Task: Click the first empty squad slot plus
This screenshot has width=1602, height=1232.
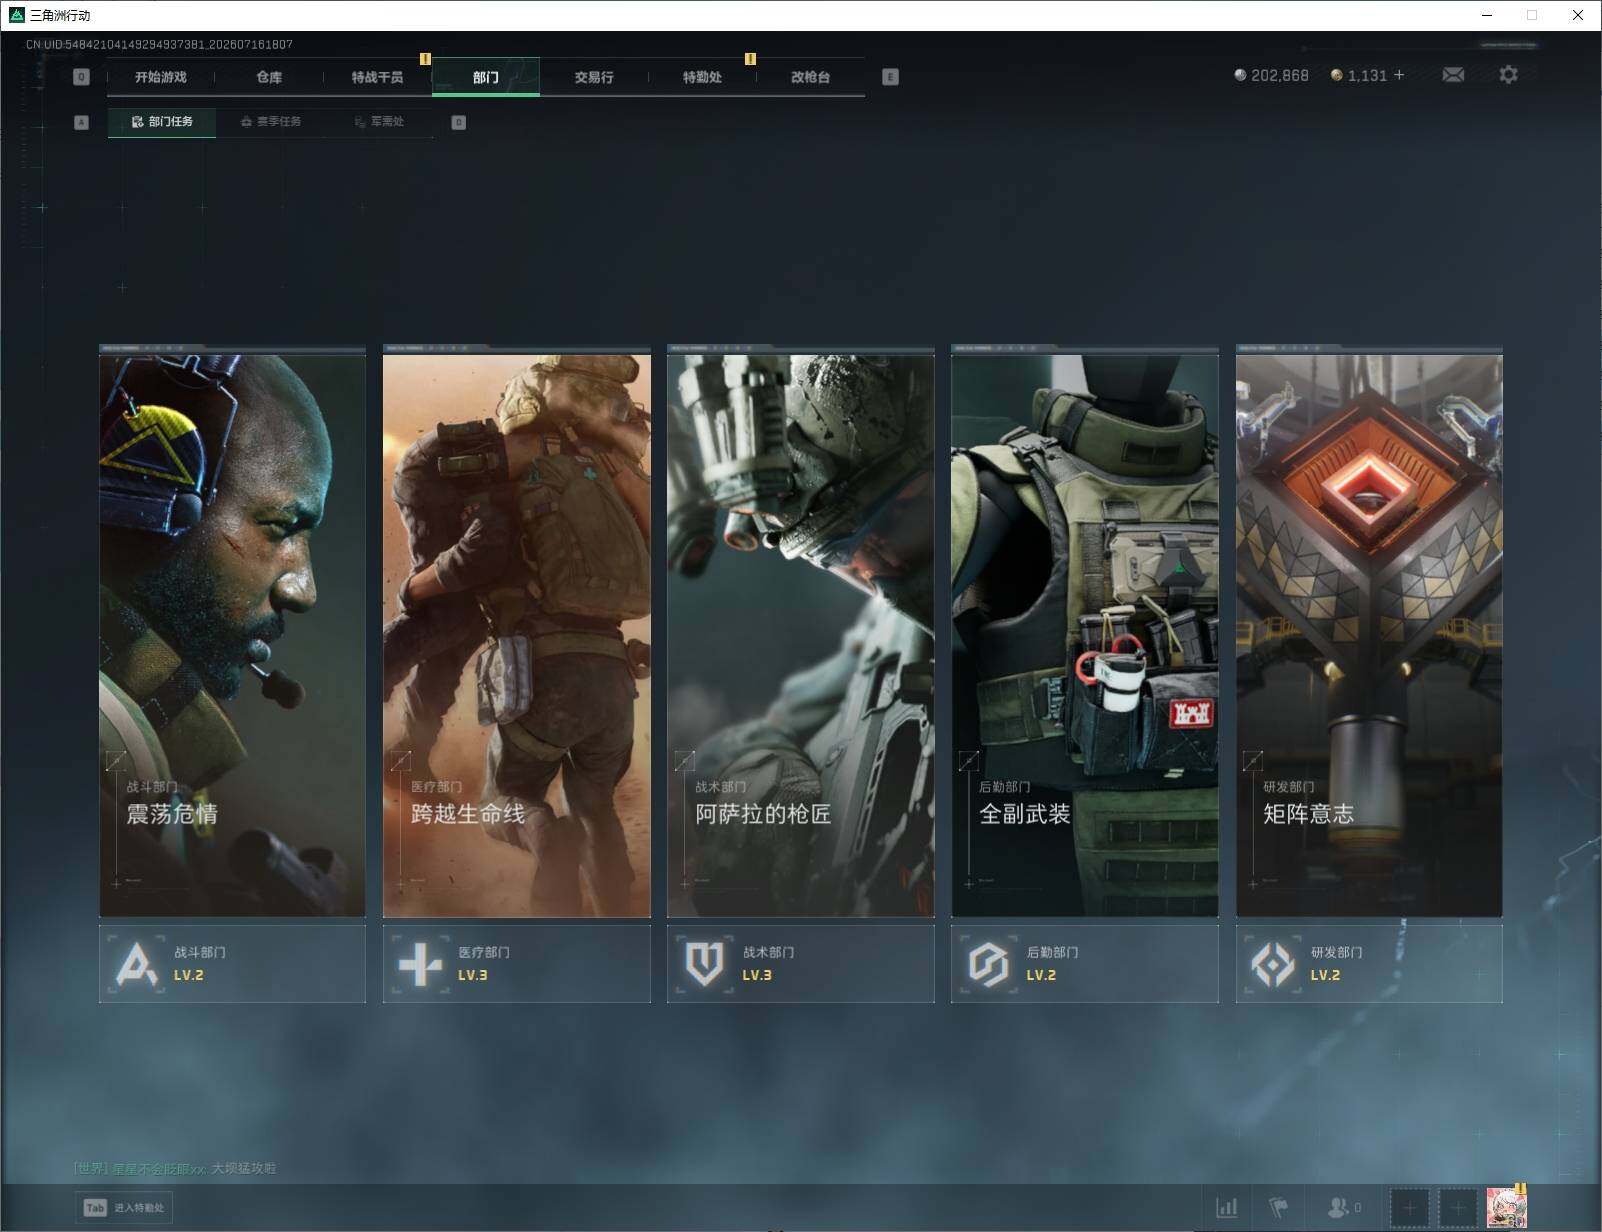Action: tap(1410, 1208)
